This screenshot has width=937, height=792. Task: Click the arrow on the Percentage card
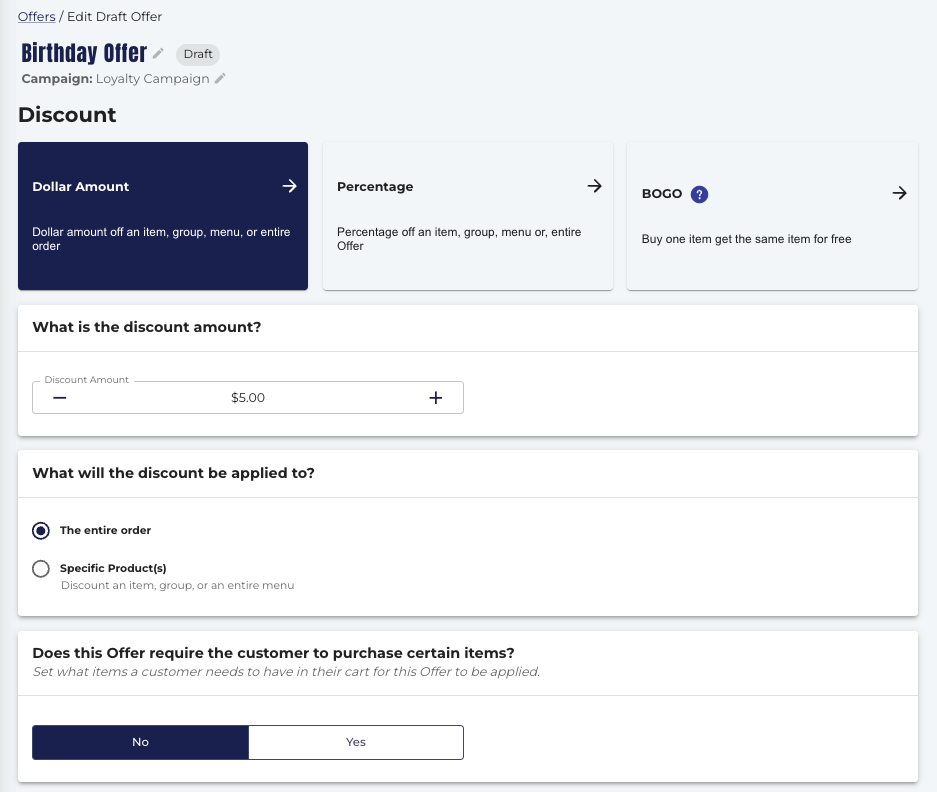coord(594,186)
